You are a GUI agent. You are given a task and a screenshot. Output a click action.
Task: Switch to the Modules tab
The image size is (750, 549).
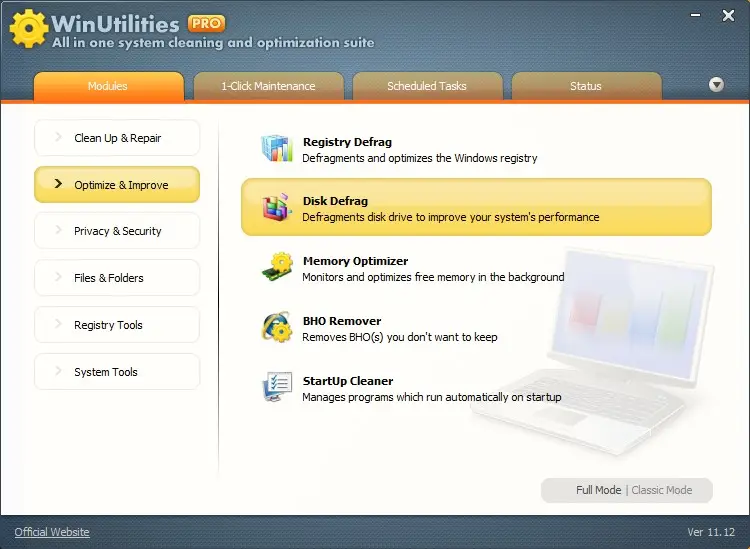[x=108, y=86]
